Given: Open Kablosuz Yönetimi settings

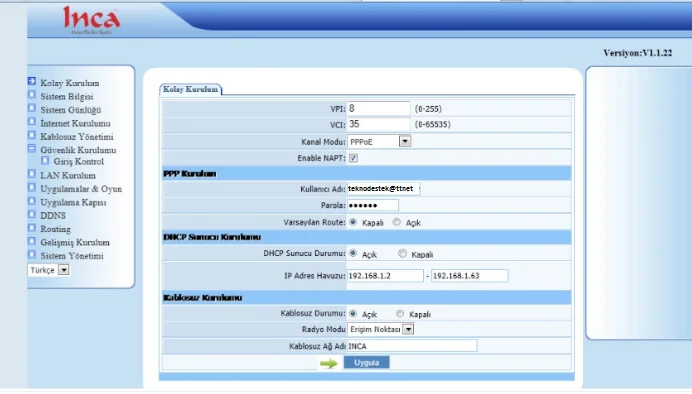Looking at the screenshot, I should [77, 137].
